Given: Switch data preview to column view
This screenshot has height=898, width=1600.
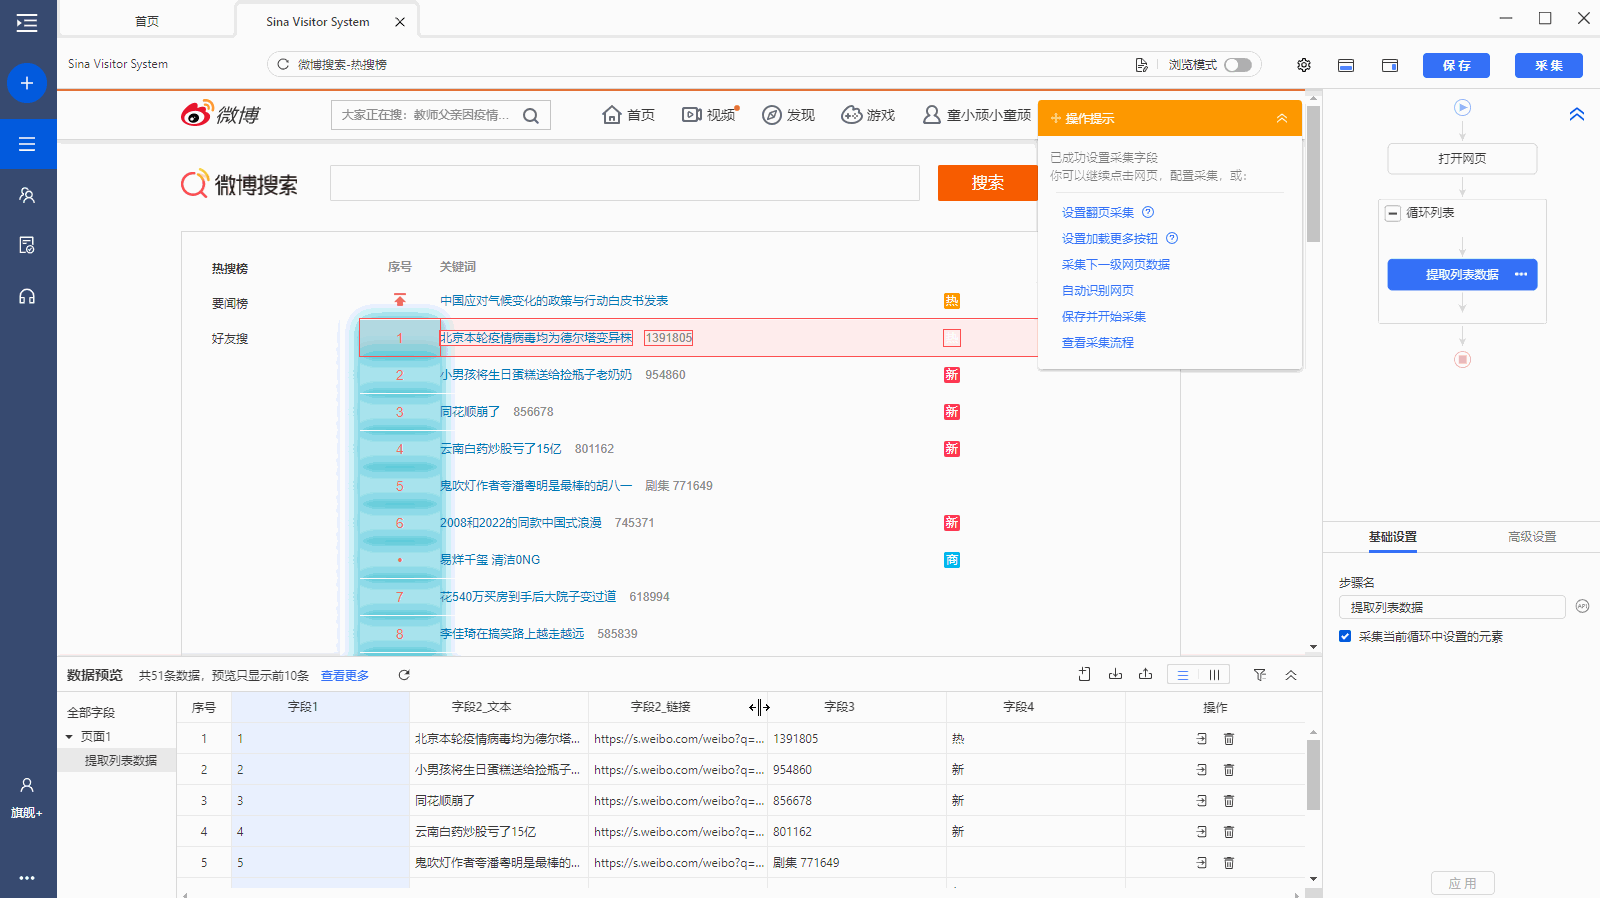Looking at the screenshot, I should click(1214, 675).
